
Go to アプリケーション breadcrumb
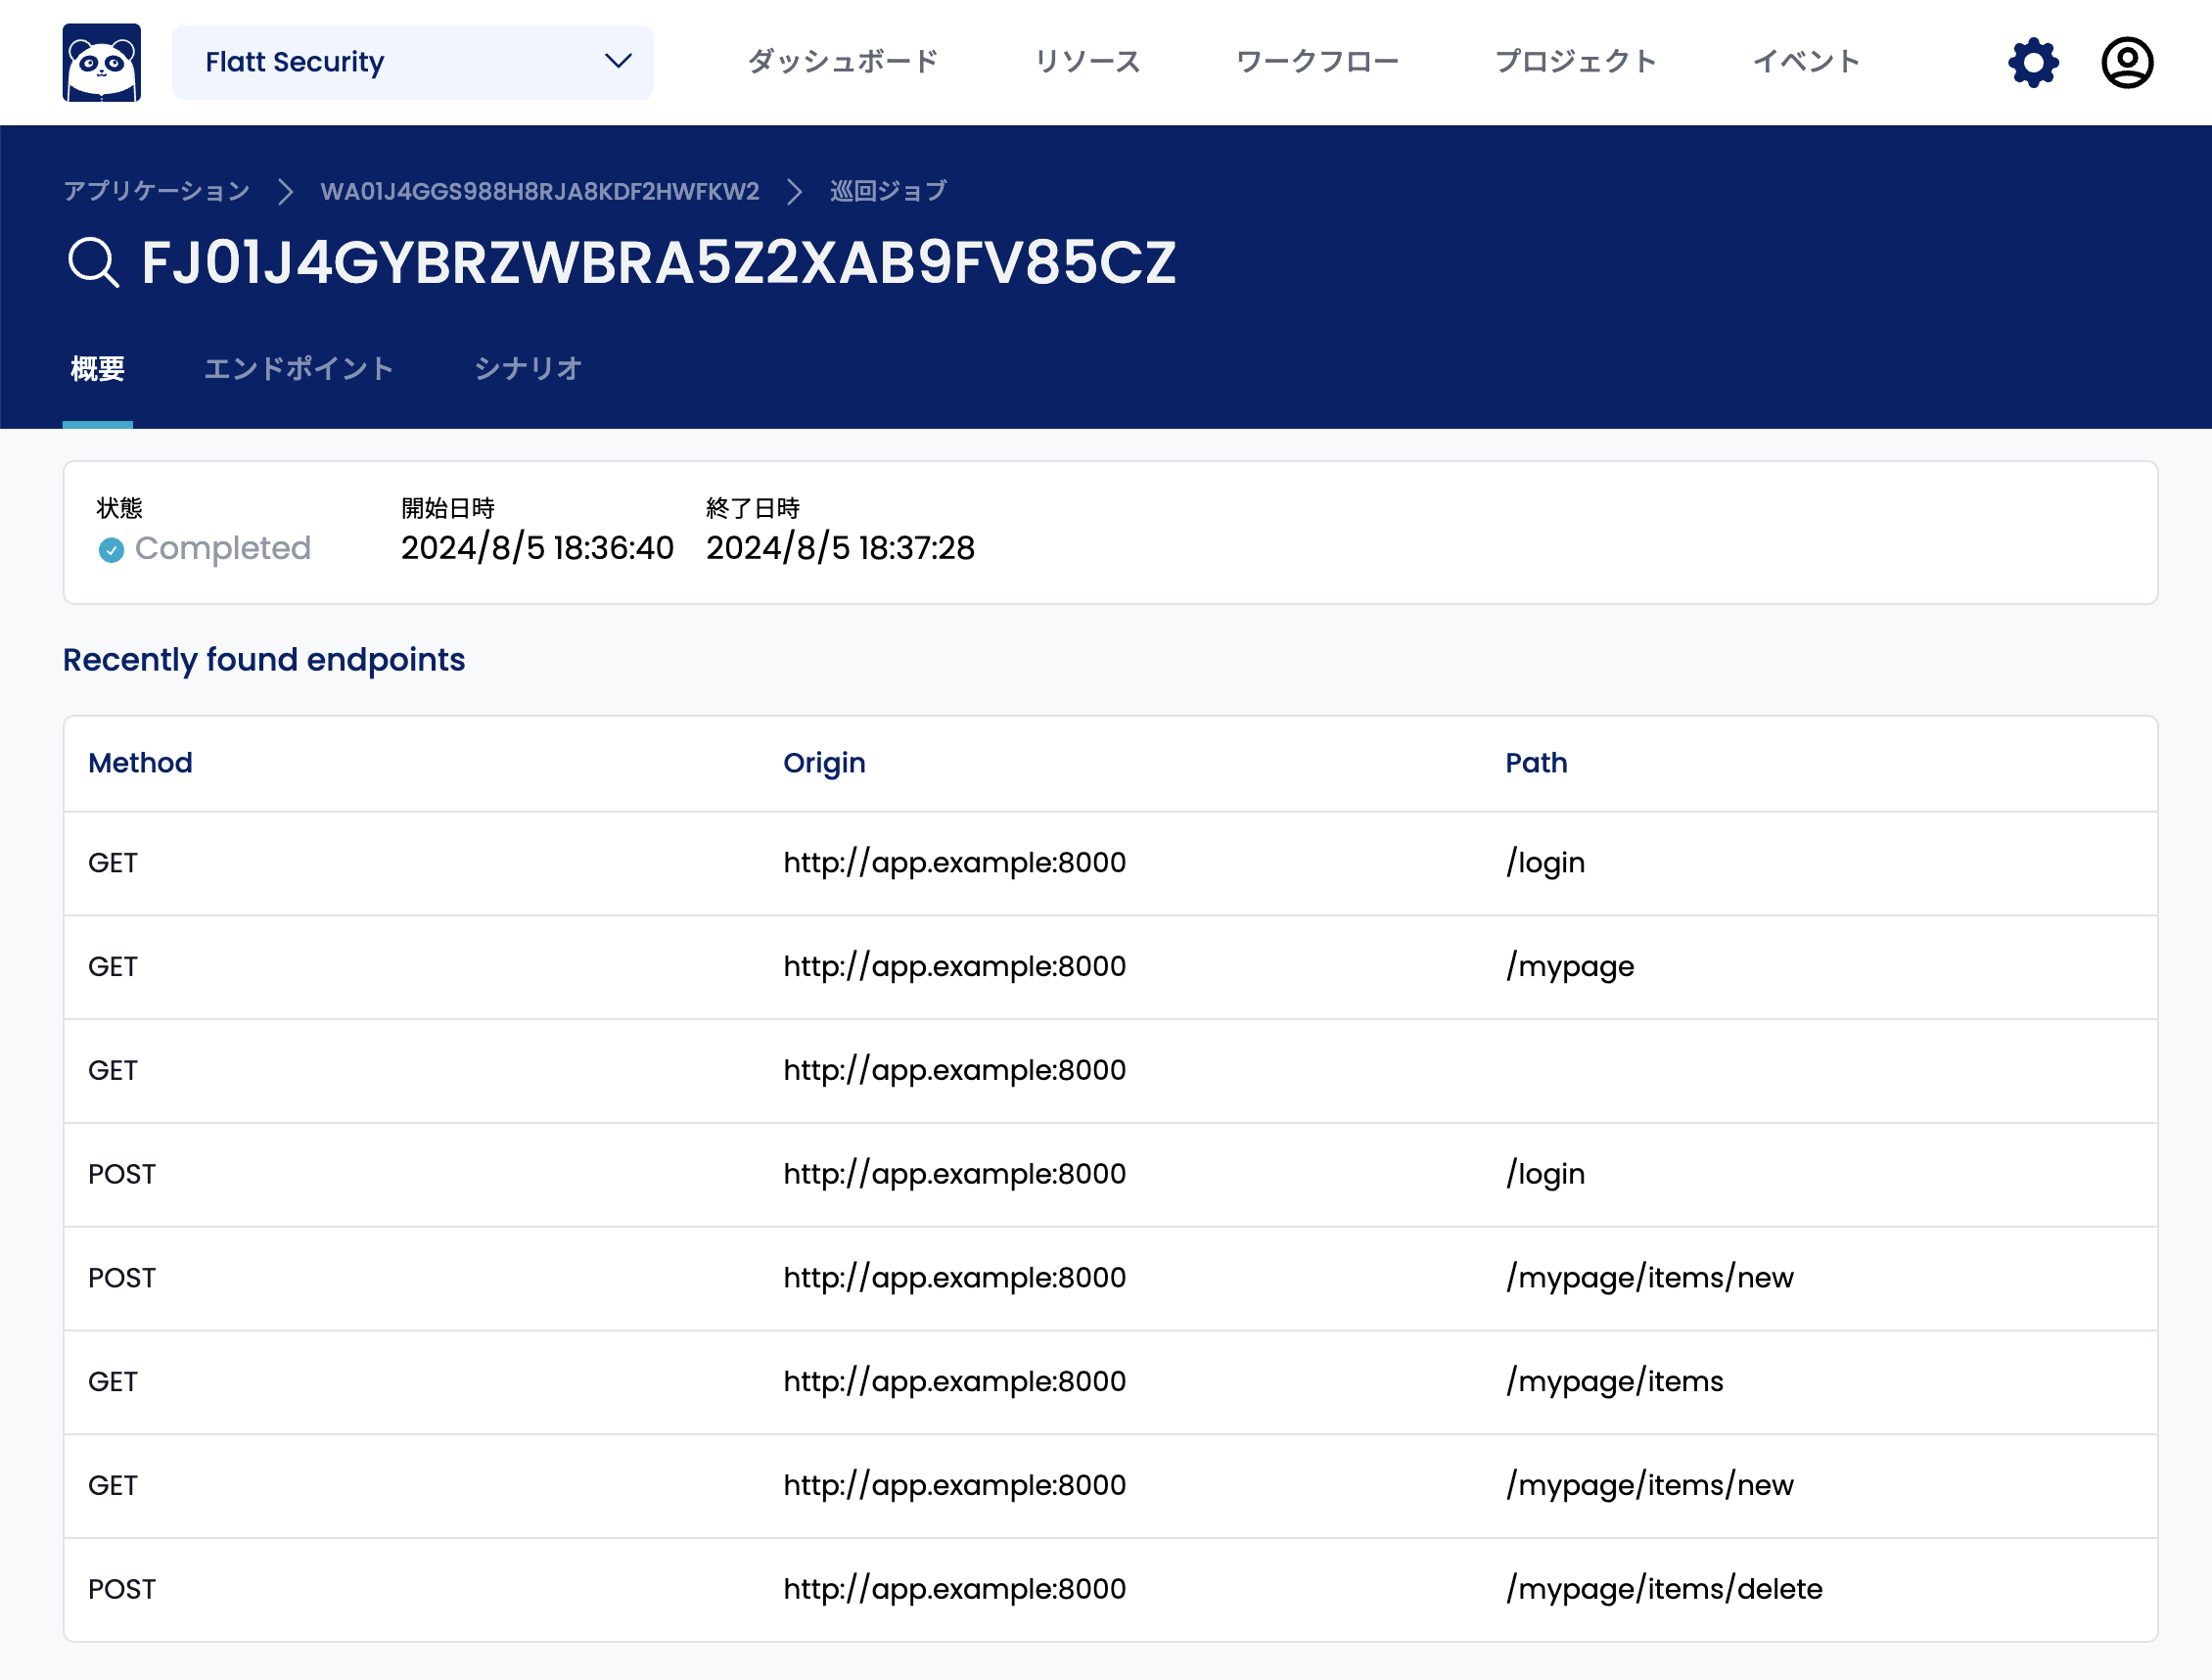[156, 191]
